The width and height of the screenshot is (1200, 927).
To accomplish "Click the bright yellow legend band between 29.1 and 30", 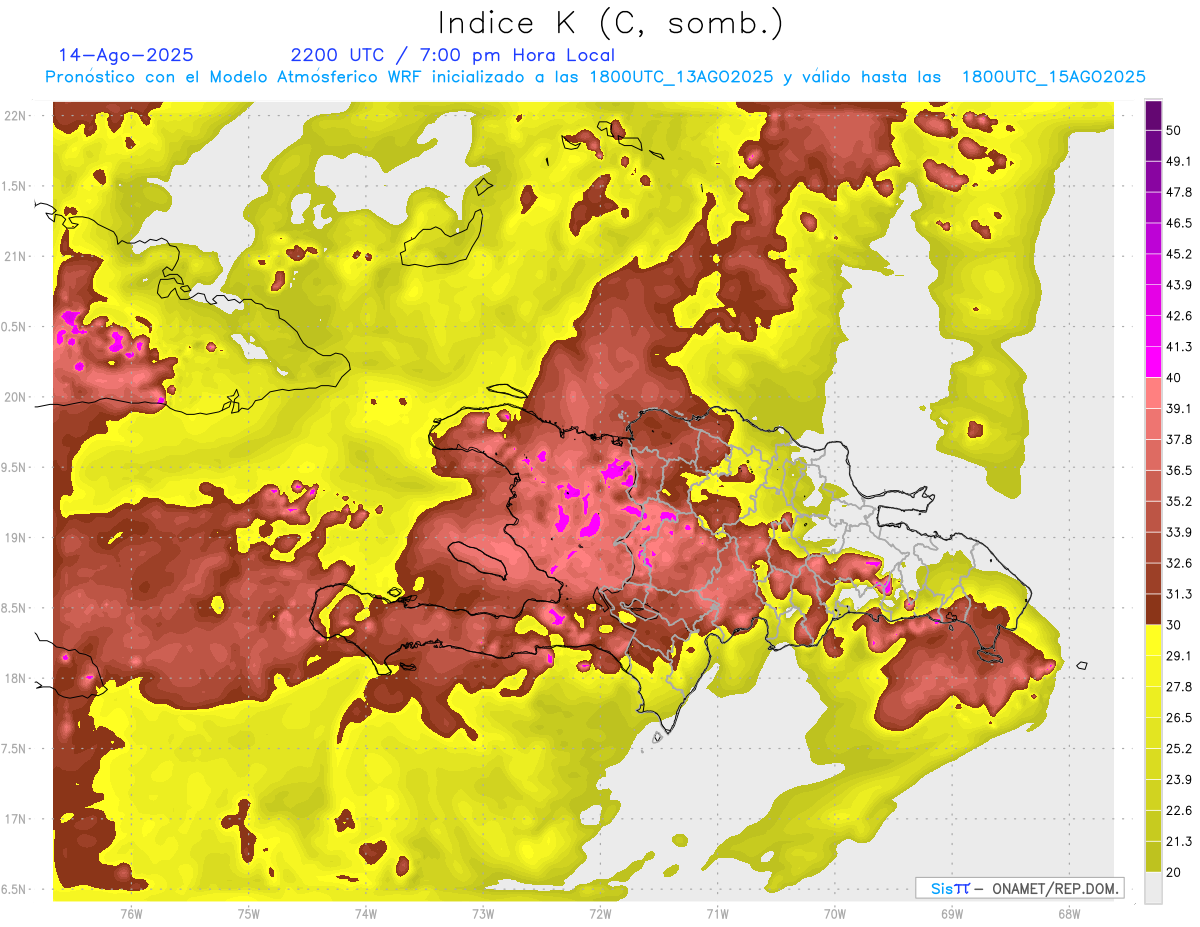I will tap(1153, 640).
